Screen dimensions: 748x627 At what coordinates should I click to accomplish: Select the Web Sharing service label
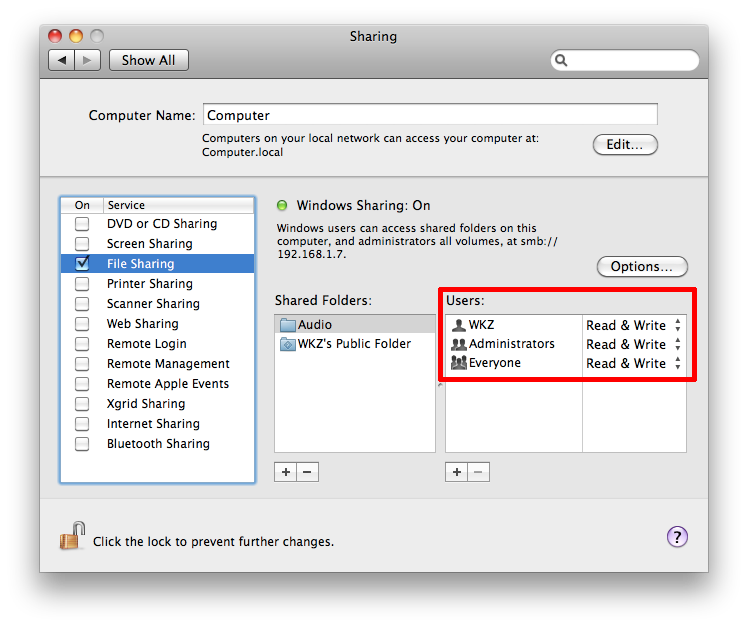pos(143,324)
